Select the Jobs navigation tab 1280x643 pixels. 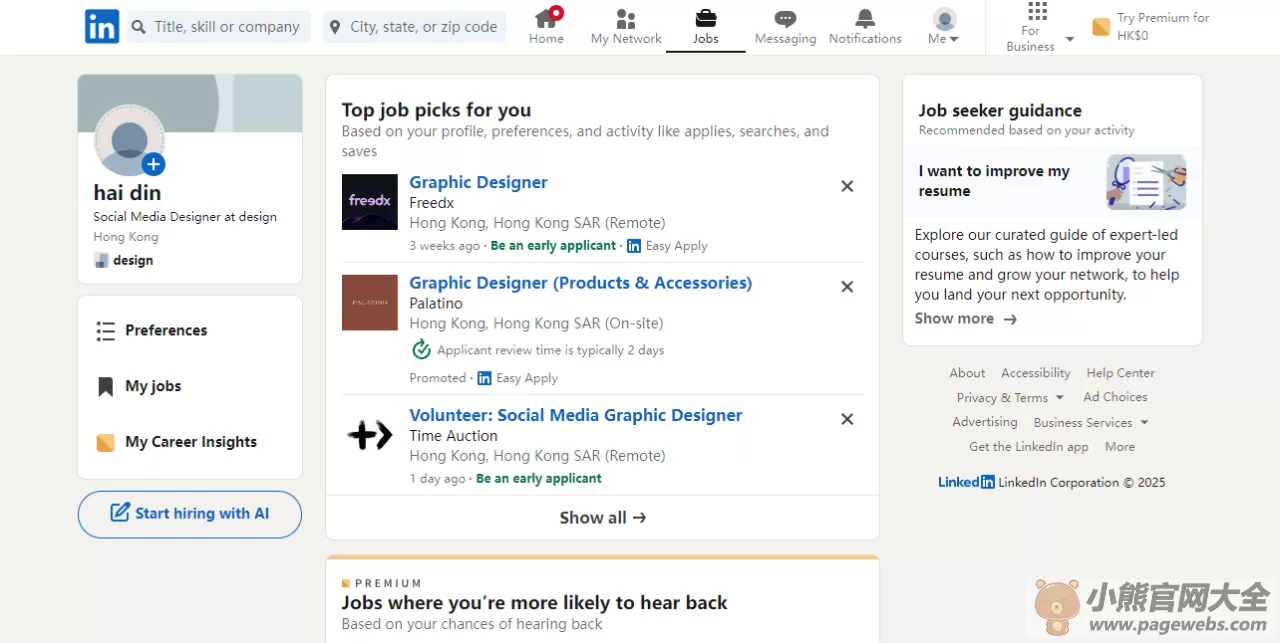706,26
